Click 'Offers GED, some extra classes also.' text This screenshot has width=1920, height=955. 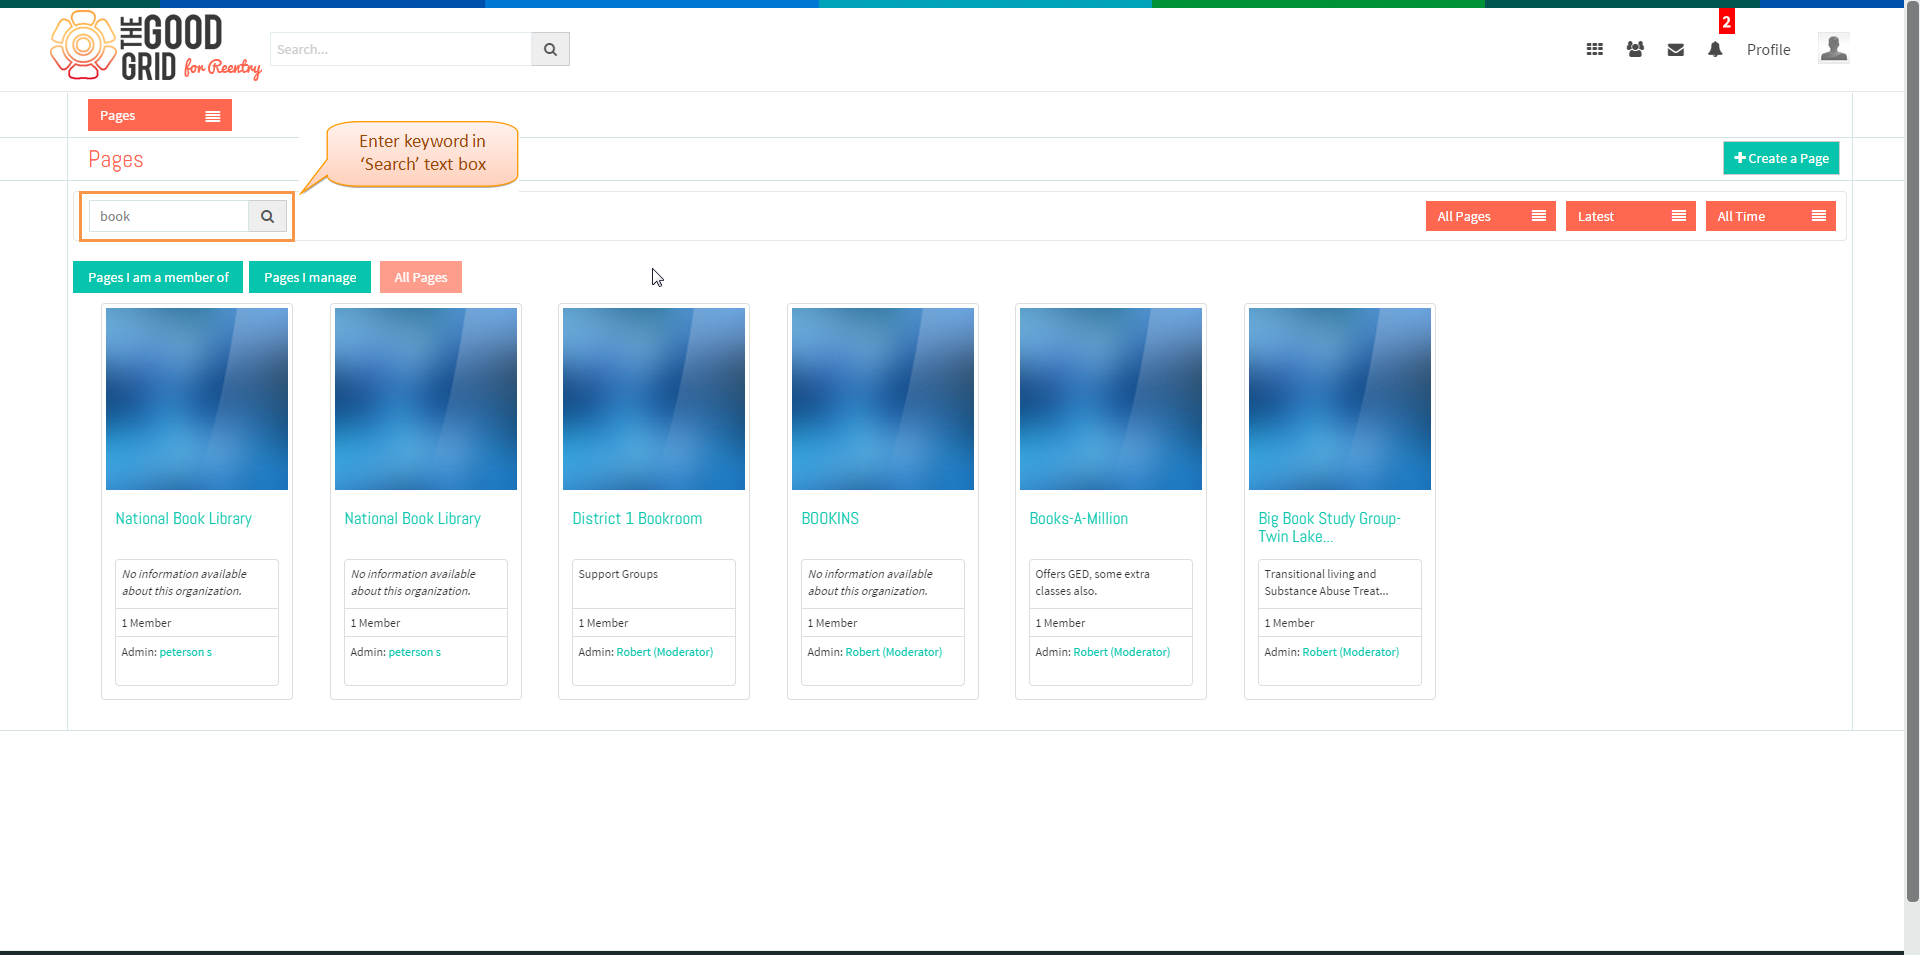point(1092,582)
